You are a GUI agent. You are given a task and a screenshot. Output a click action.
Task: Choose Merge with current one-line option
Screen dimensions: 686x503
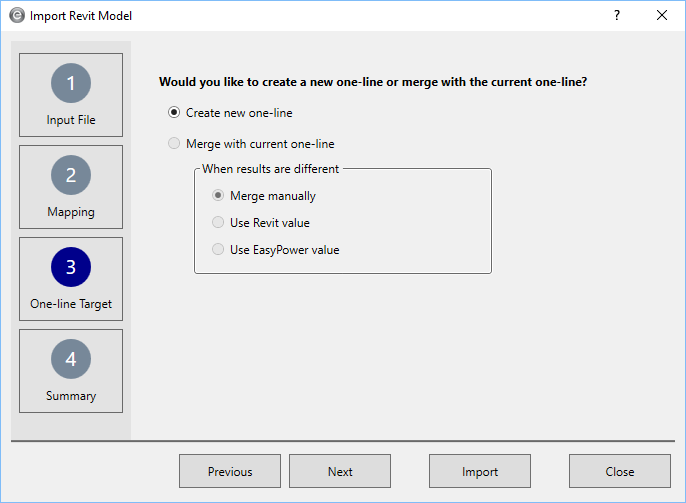click(174, 144)
